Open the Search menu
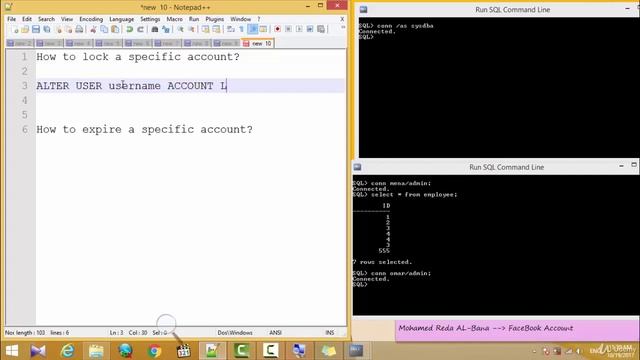 (x=46, y=19)
